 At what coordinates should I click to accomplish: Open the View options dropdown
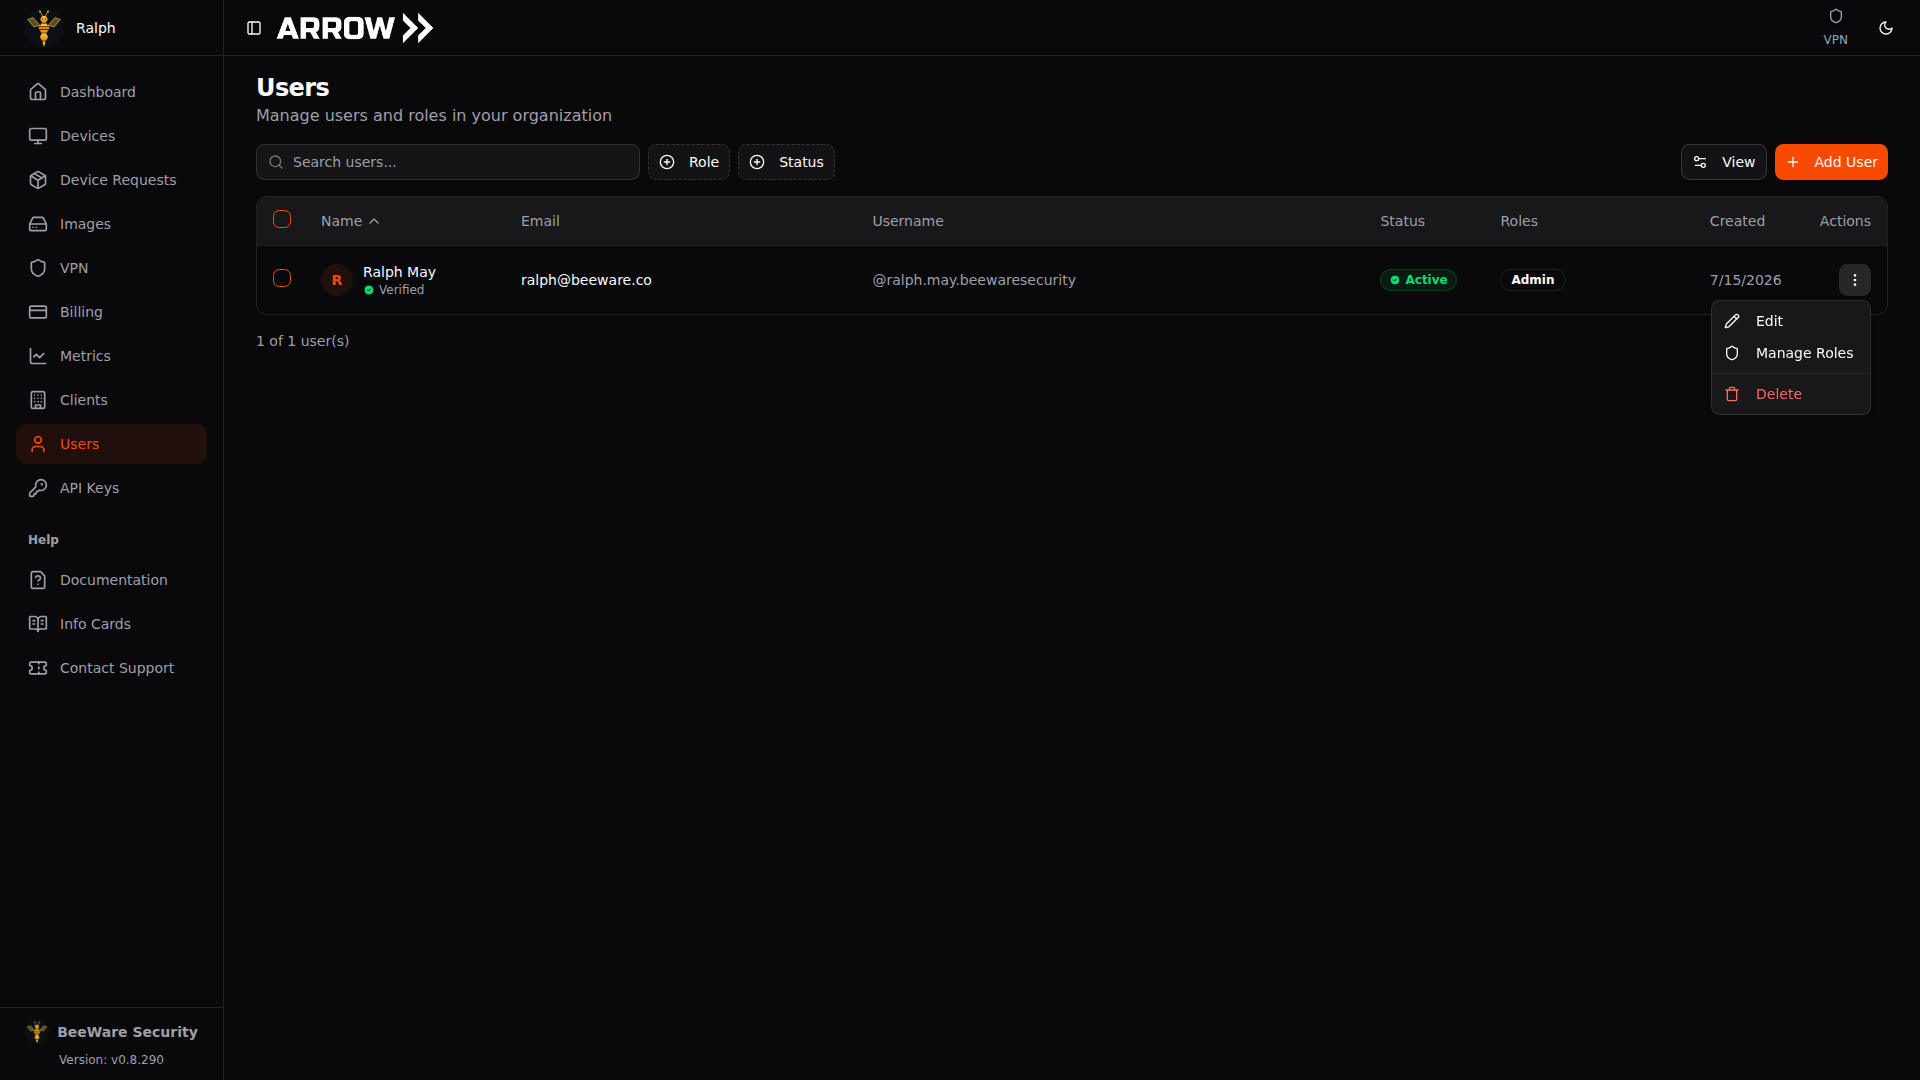[1723, 162]
